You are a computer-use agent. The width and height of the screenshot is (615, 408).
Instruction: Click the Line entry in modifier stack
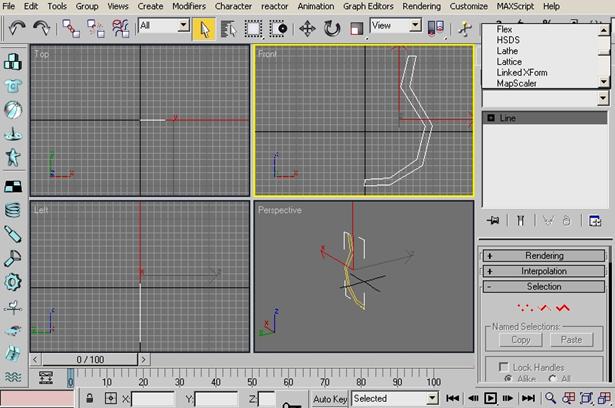507,118
